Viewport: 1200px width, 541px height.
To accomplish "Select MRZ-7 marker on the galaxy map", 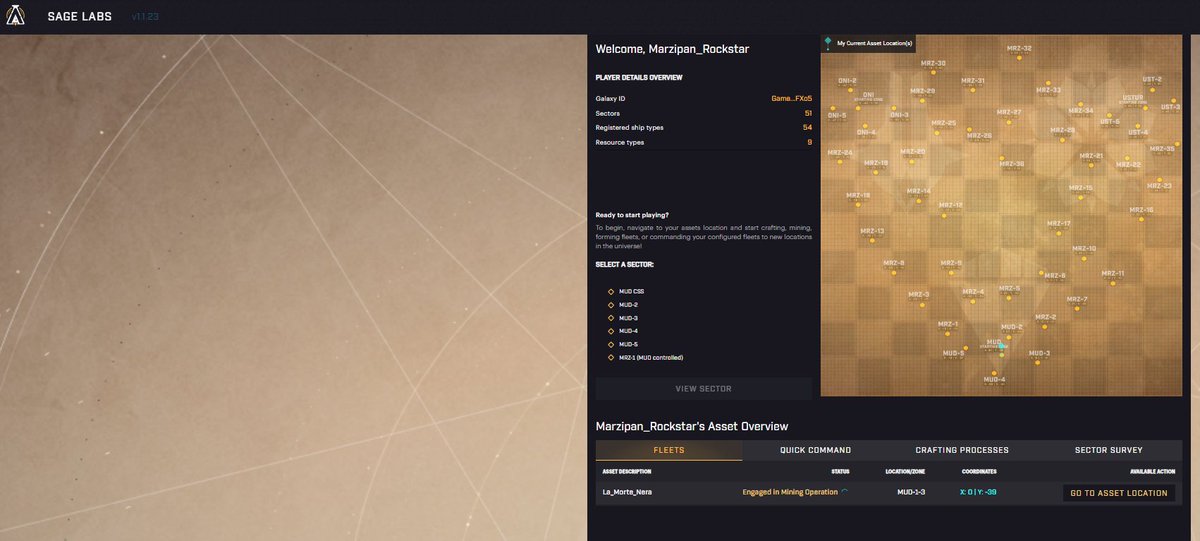I will [1077, 308].
